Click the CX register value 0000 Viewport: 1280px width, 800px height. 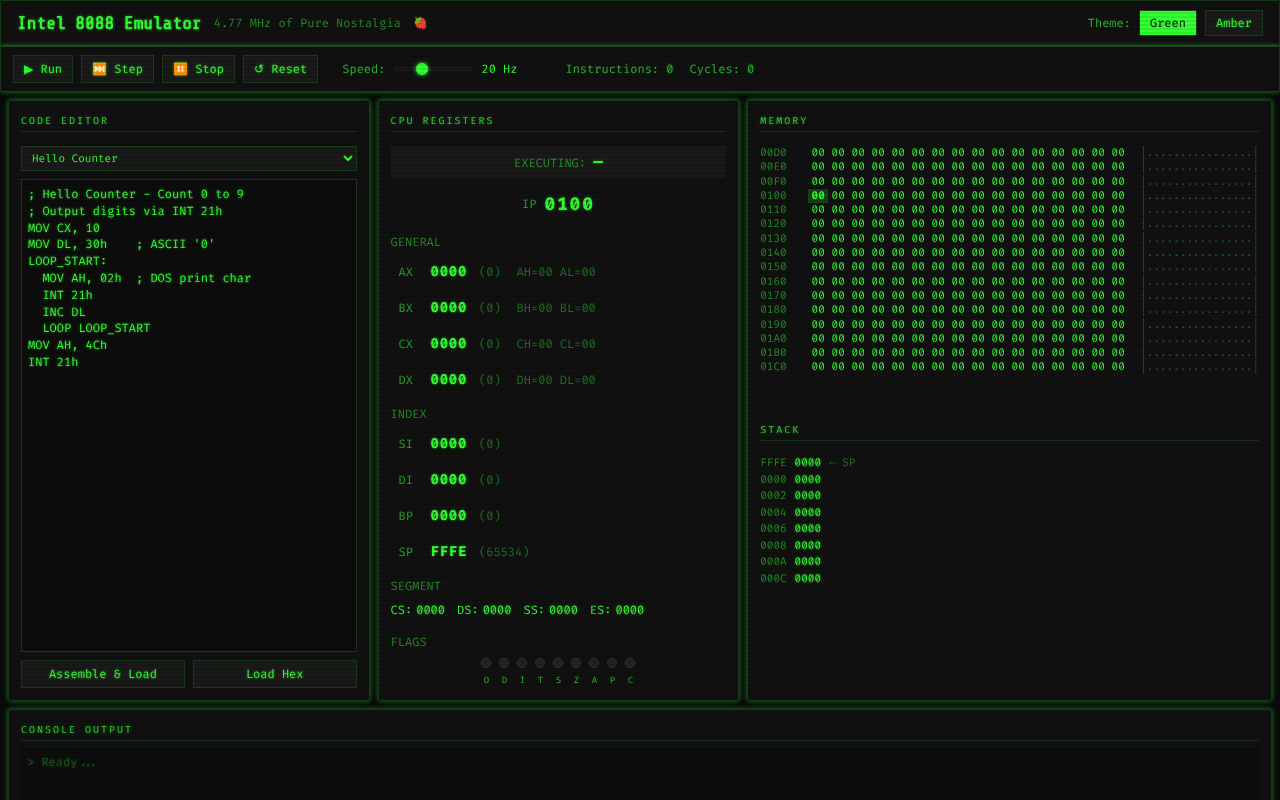click(x=448, y=344)
